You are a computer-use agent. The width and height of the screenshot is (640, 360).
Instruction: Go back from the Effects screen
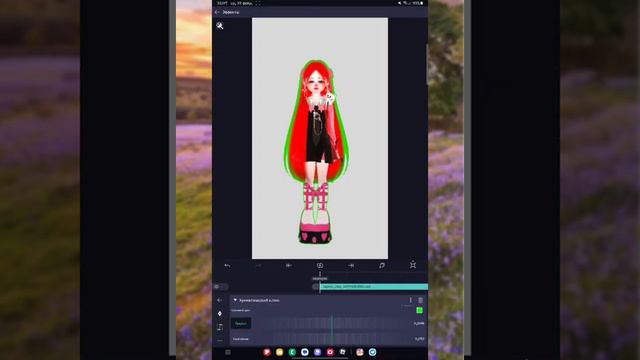217,12
